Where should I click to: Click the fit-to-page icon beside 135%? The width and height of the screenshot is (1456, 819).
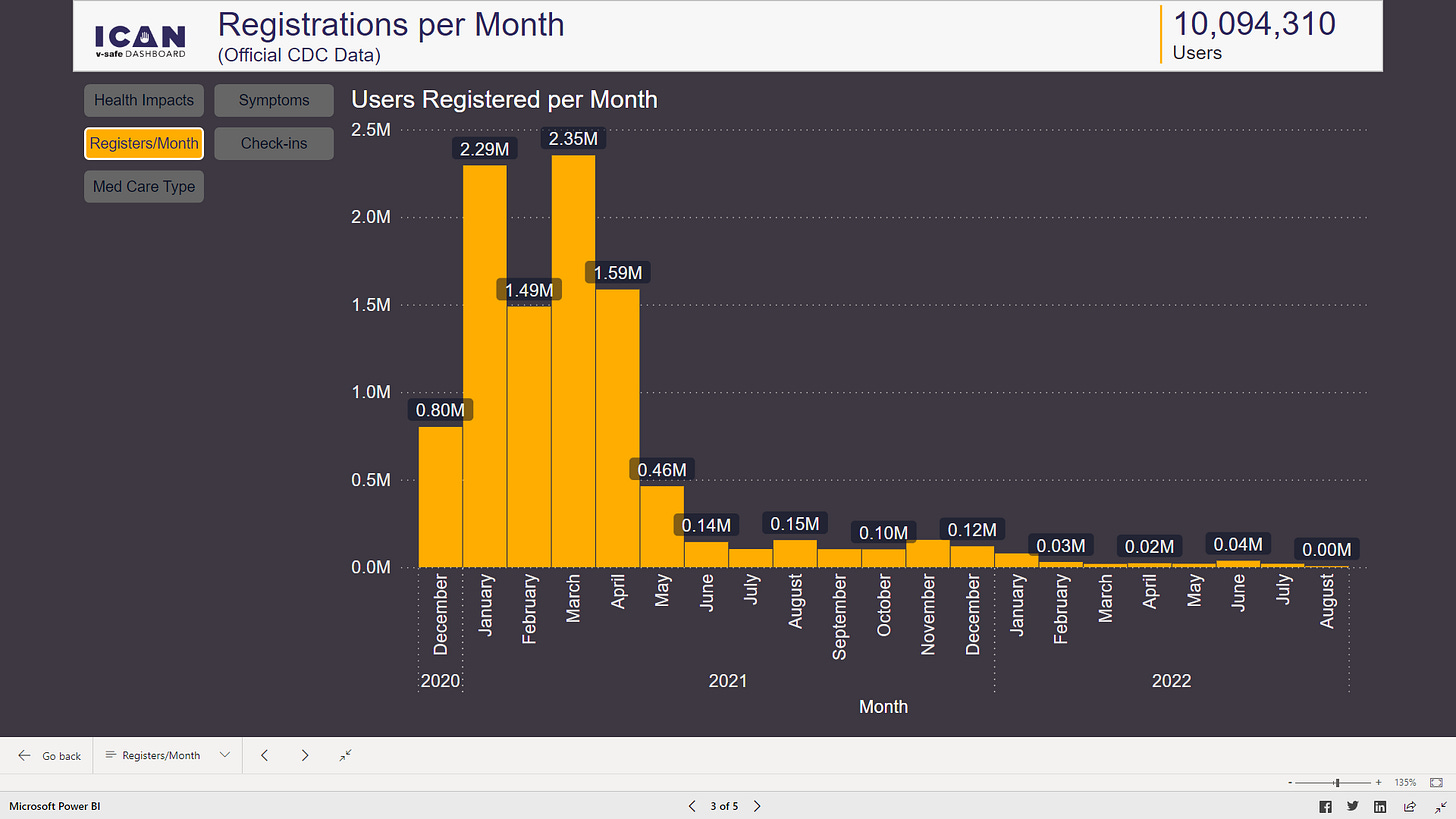click(x=1437, y=782)
